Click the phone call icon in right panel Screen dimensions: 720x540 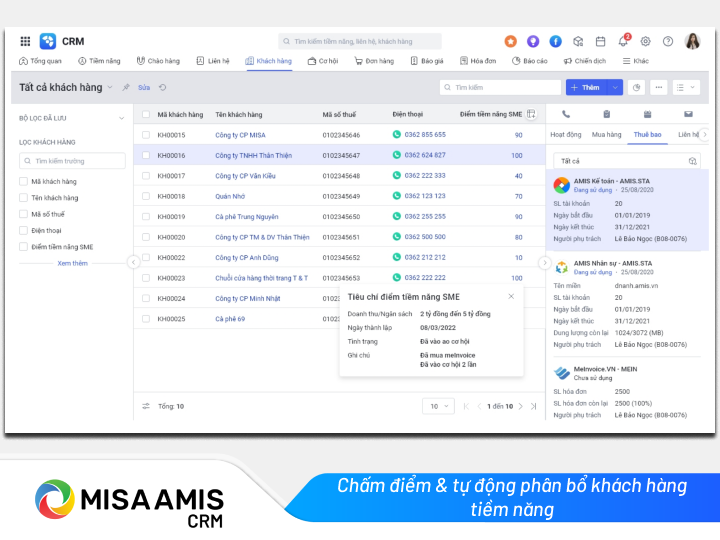point(566,114)
